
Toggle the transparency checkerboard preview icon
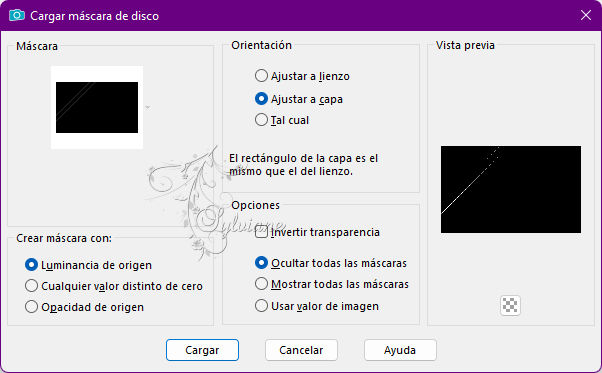[510, 305]
